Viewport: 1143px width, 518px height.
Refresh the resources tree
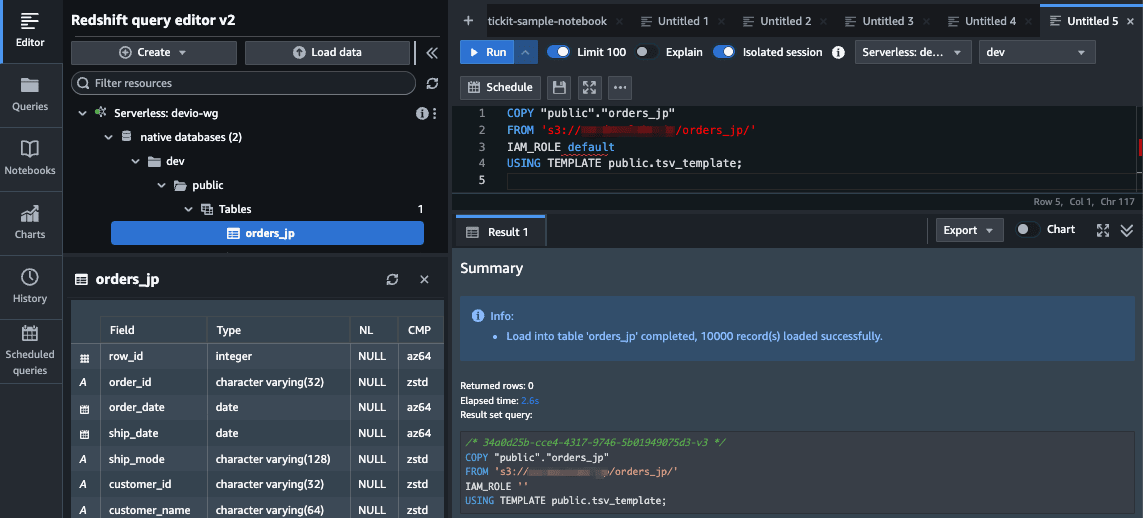point(432,83)
